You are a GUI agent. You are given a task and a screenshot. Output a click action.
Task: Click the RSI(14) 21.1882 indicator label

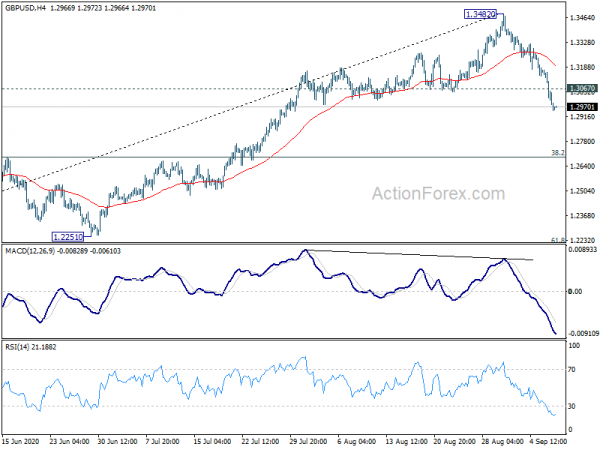31,347
